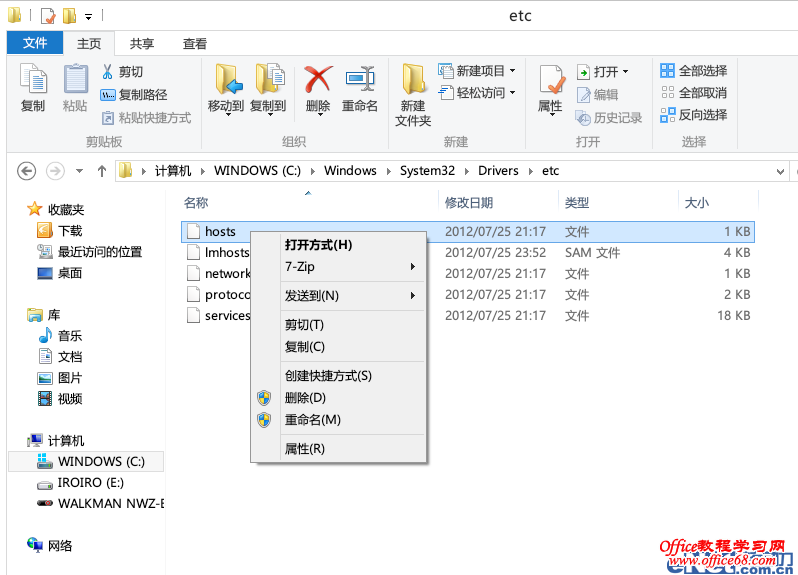Click Select none (全部取消)

694,93
